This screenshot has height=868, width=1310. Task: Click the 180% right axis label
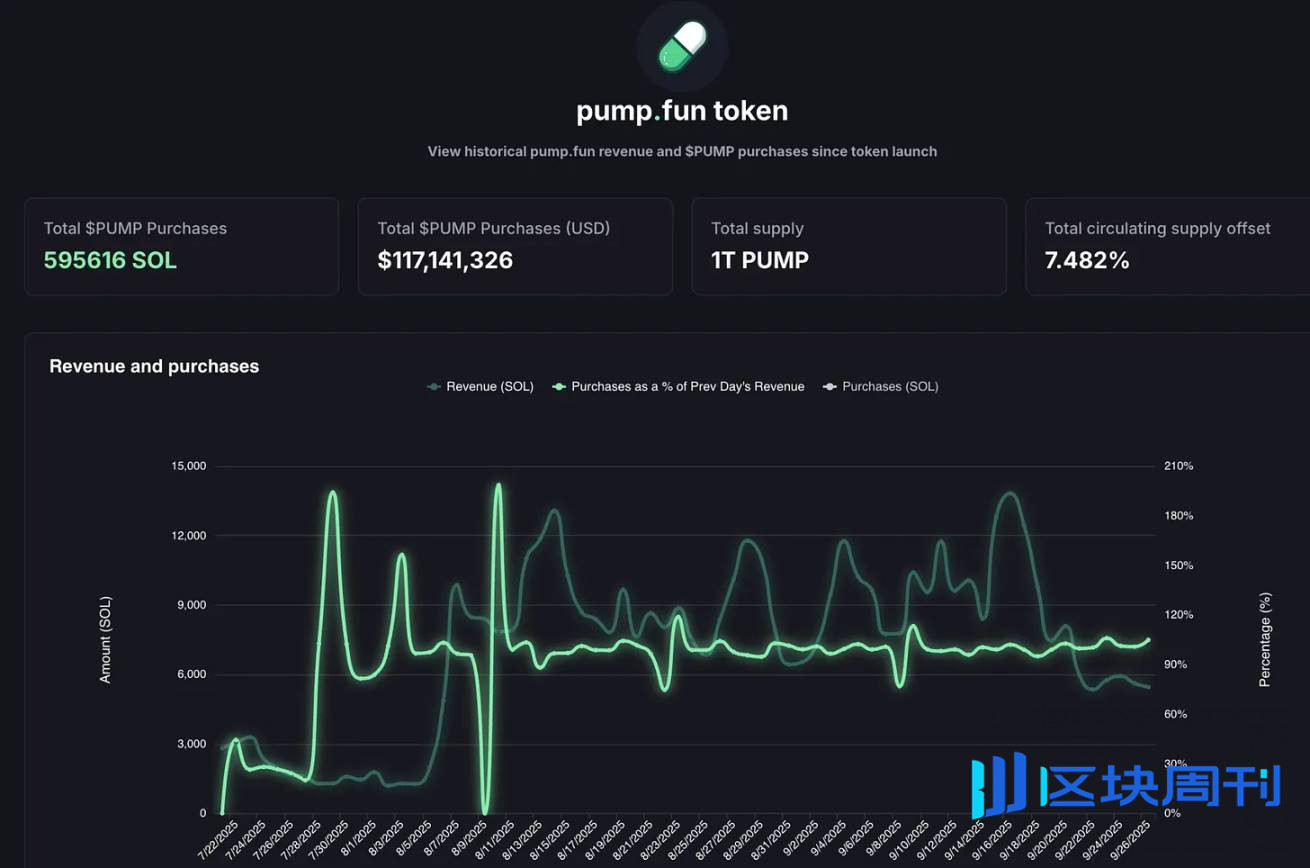pos(1178,516)
